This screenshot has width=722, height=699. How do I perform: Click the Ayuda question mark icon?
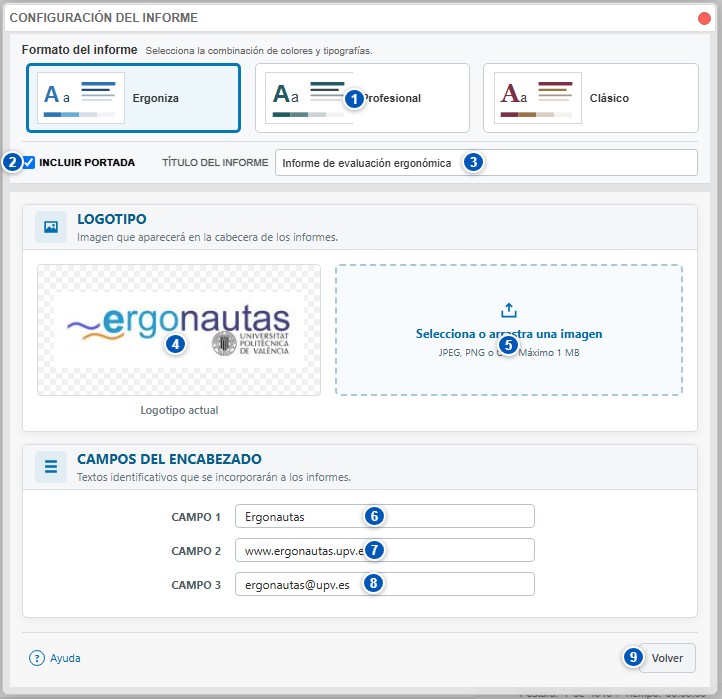click(x=37, y=658)
